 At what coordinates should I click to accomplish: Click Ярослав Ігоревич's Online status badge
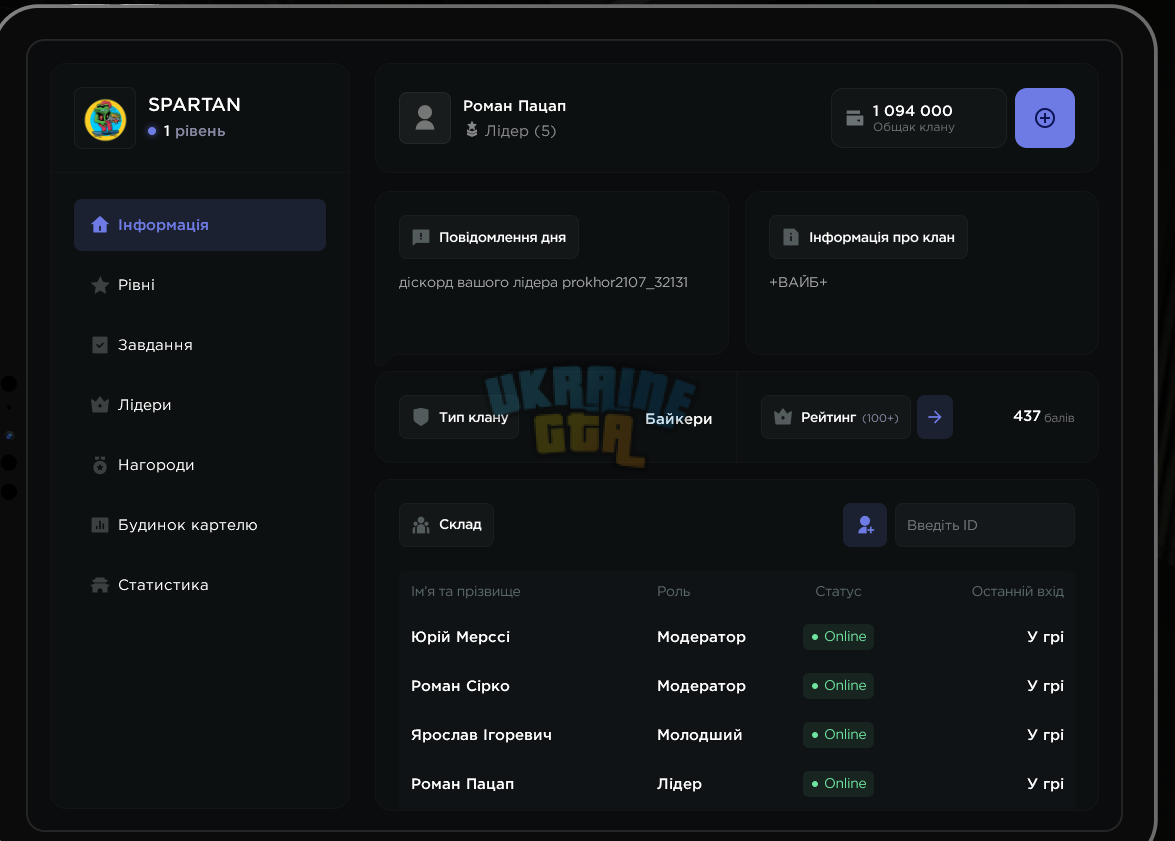point(839,735)
